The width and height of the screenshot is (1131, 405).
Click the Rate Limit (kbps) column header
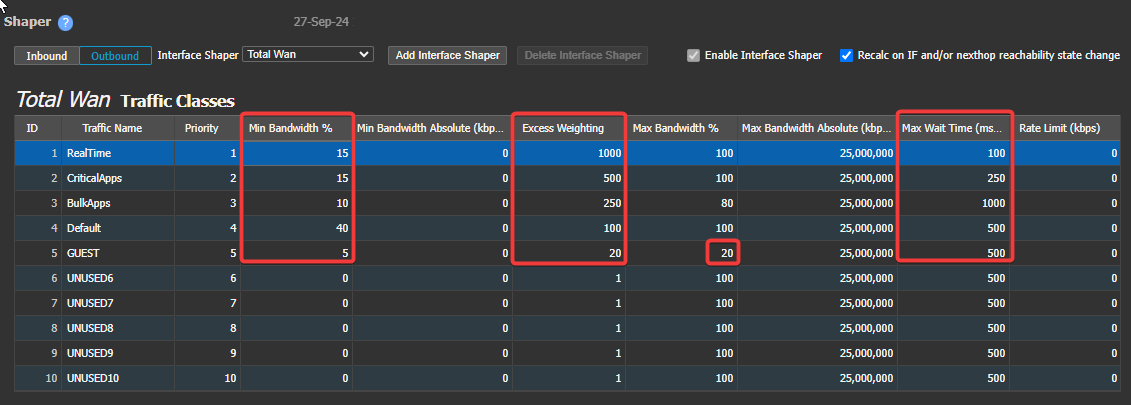(x=1065, y=129)
